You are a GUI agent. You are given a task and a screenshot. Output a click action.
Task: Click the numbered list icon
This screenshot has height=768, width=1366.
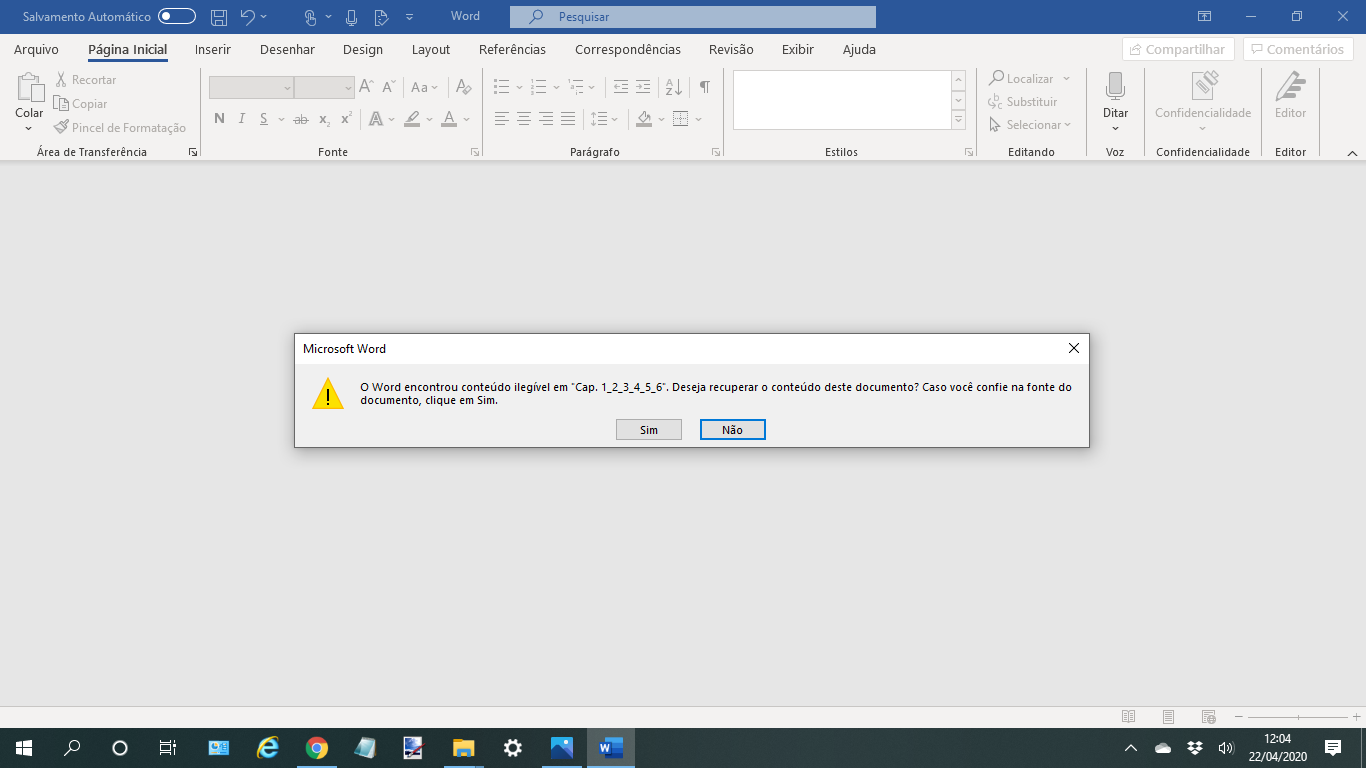point(539,87)
